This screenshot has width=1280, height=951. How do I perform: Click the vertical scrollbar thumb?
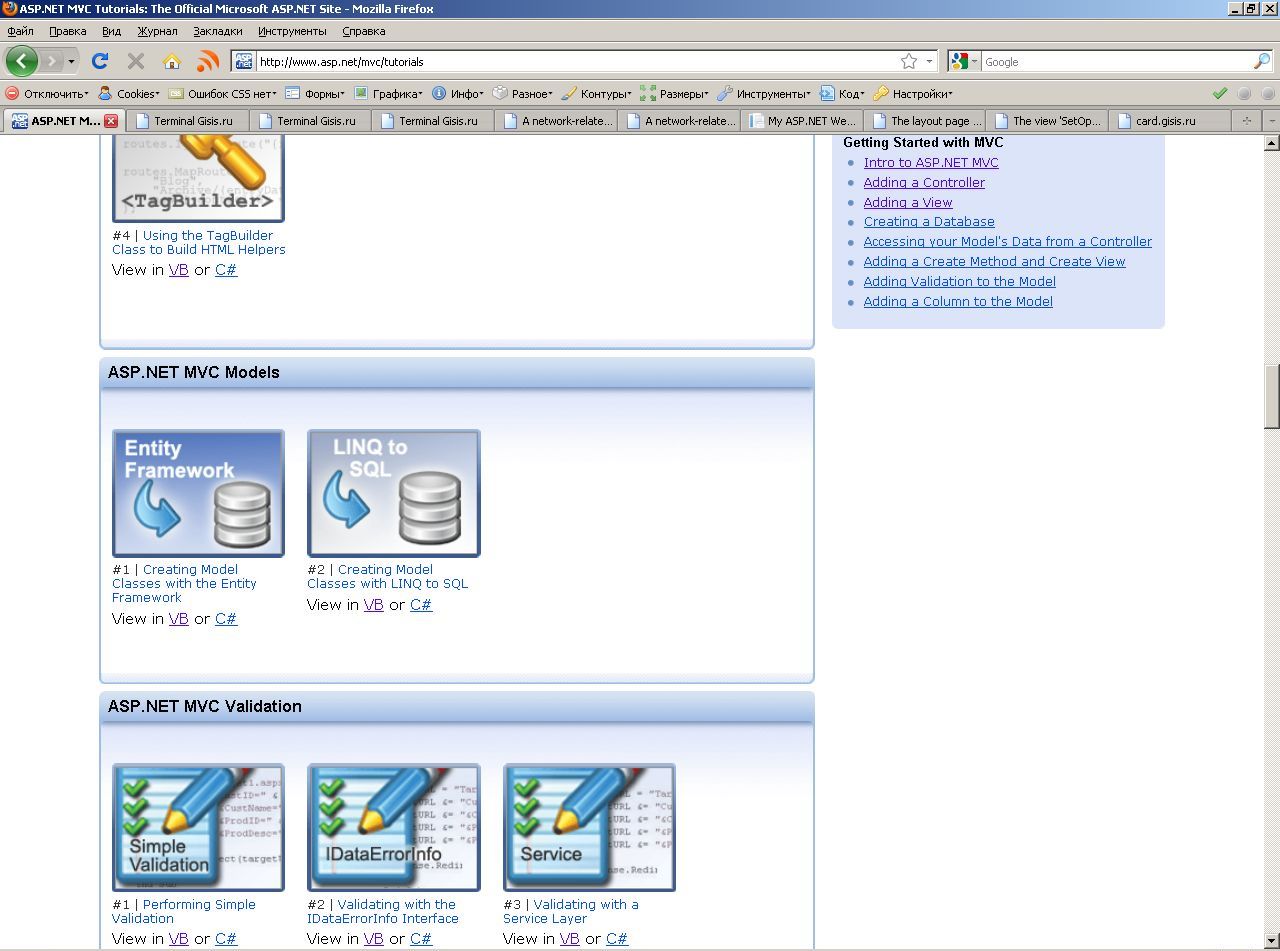pyautogui.click(x=1272, y=397)
